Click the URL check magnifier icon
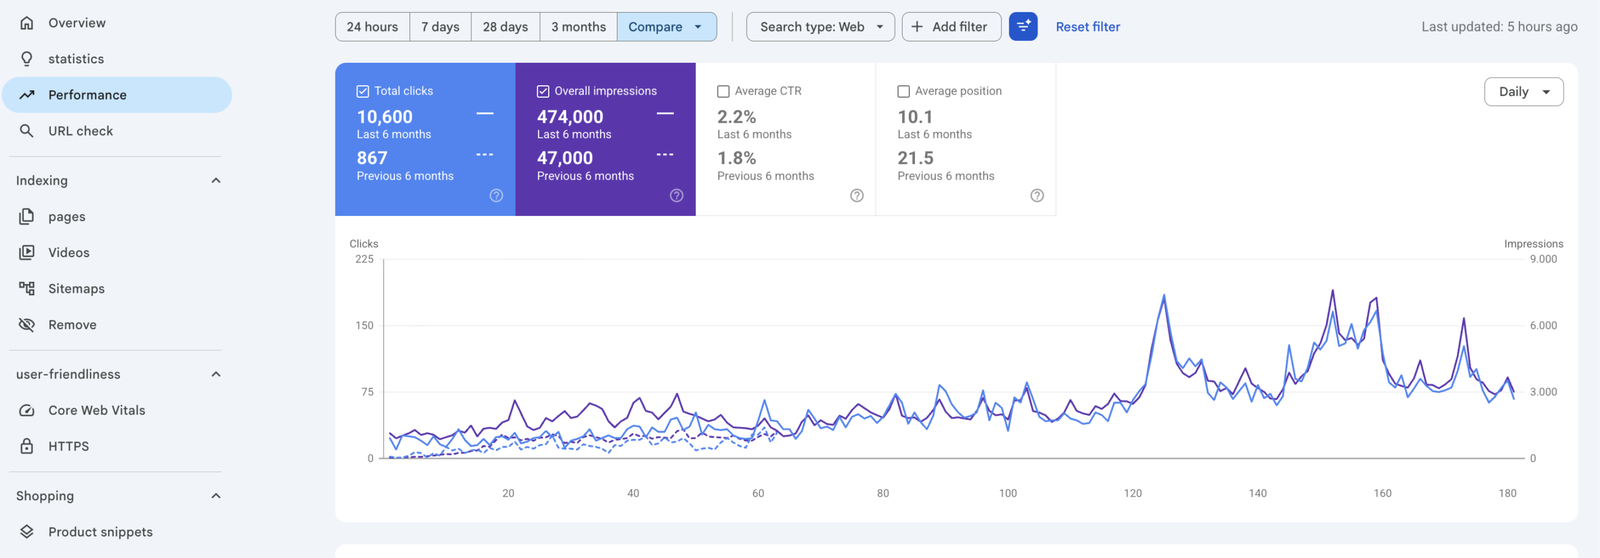Screen dimensions: 1600x558 click(x=27, y=131)
